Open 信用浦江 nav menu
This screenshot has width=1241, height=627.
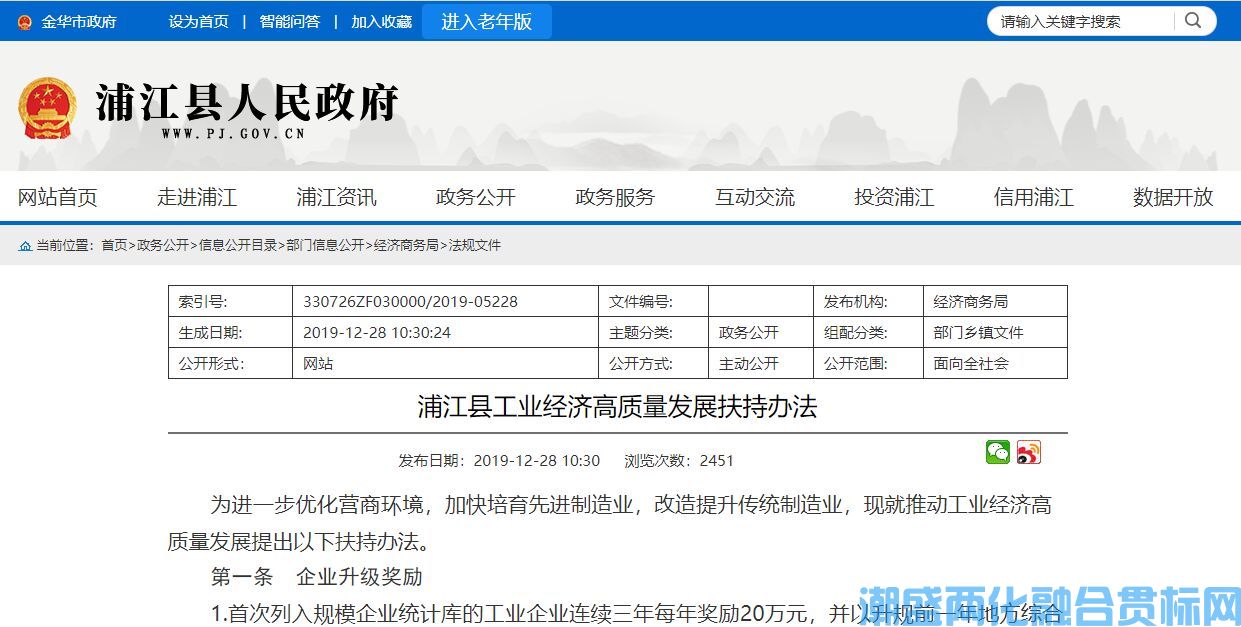1034,197
